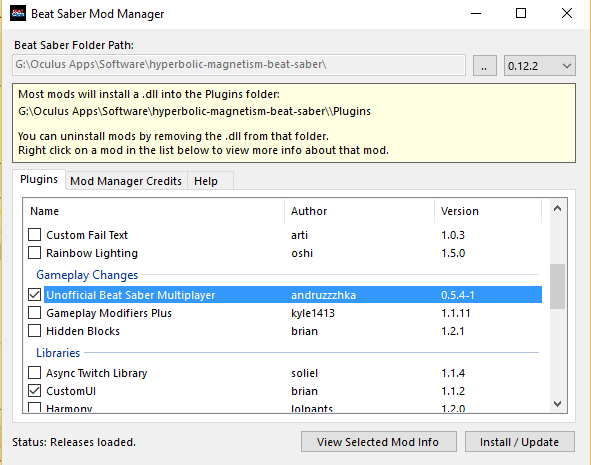
Task: Click the Beat Saber folder path field
Action: (239, 65)
